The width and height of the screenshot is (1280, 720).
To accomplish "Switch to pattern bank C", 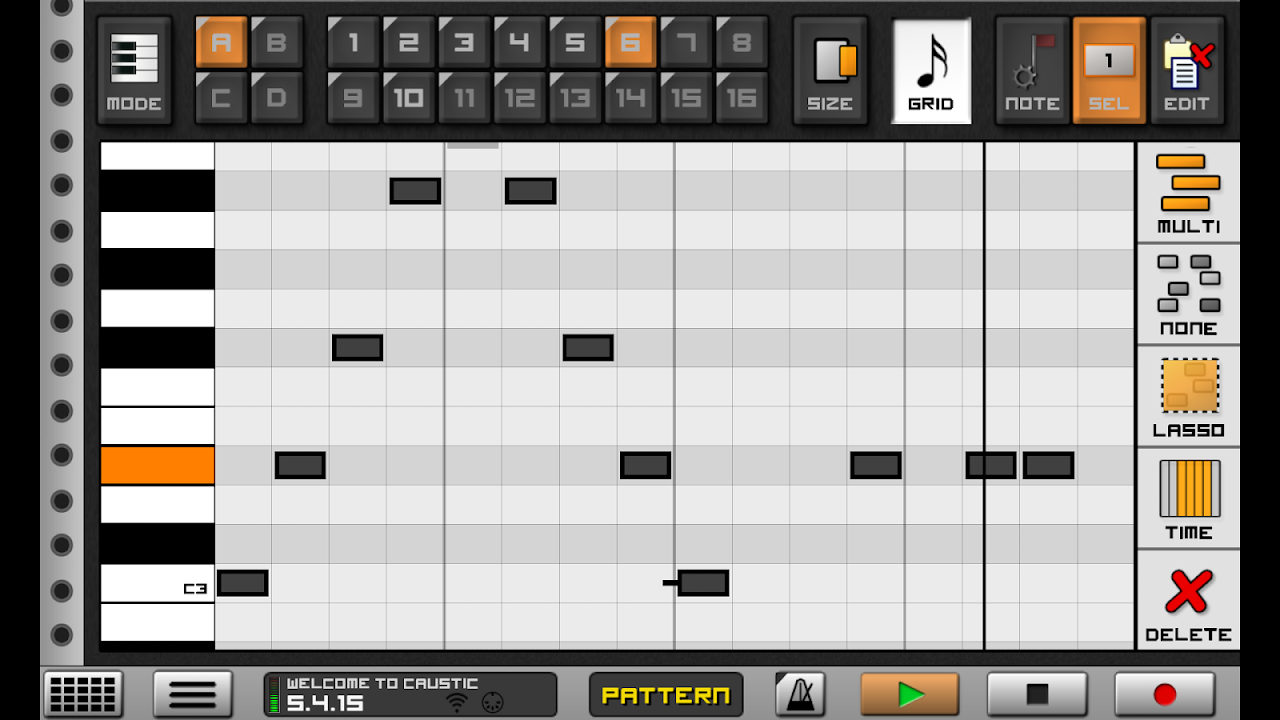I will tap(220, 96).
